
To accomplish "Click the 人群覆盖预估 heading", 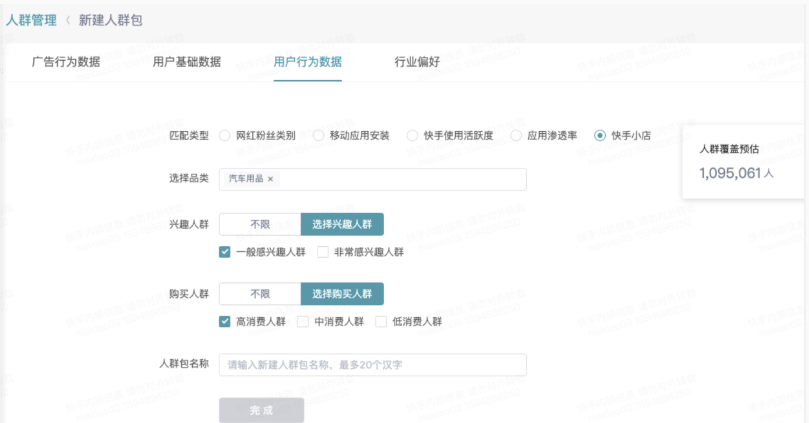I will pos(729,149).
